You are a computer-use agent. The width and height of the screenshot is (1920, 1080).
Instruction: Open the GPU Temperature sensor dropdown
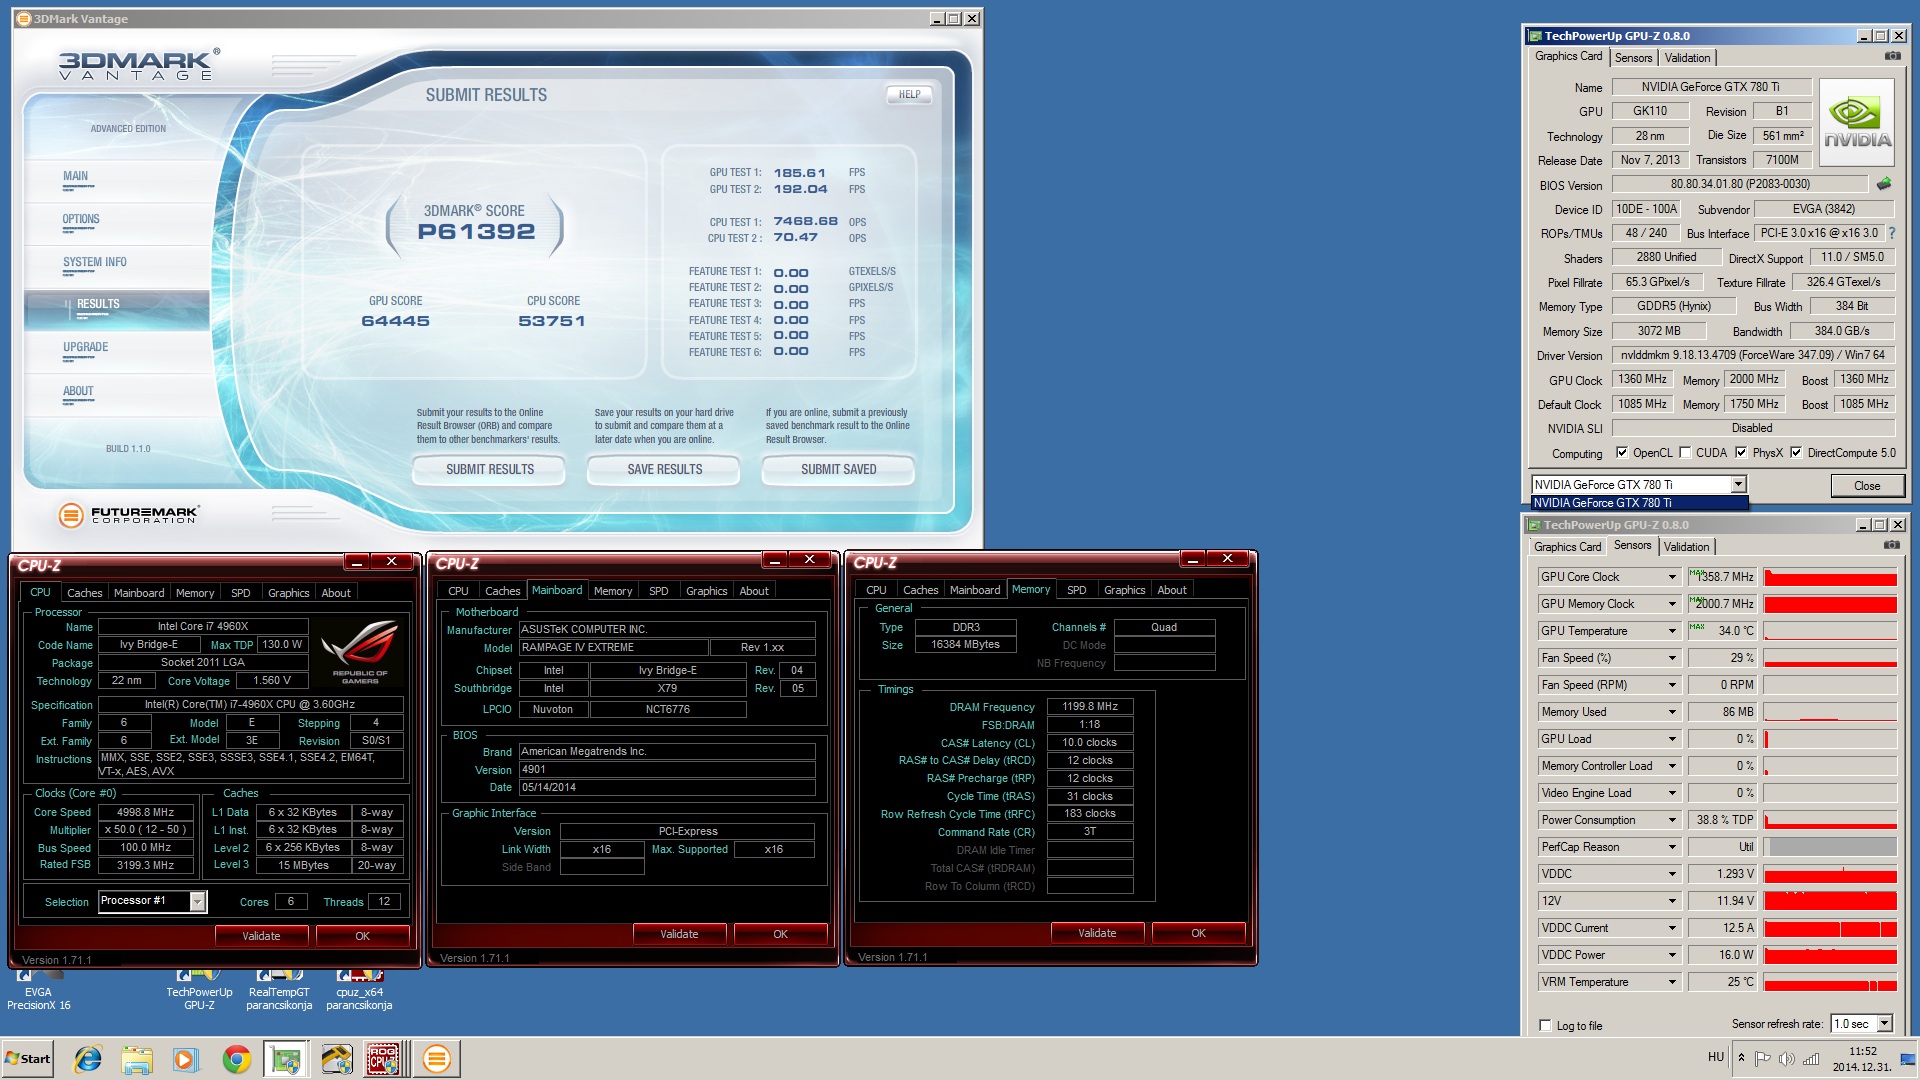pyautogui.click(x=1672, y=631)
